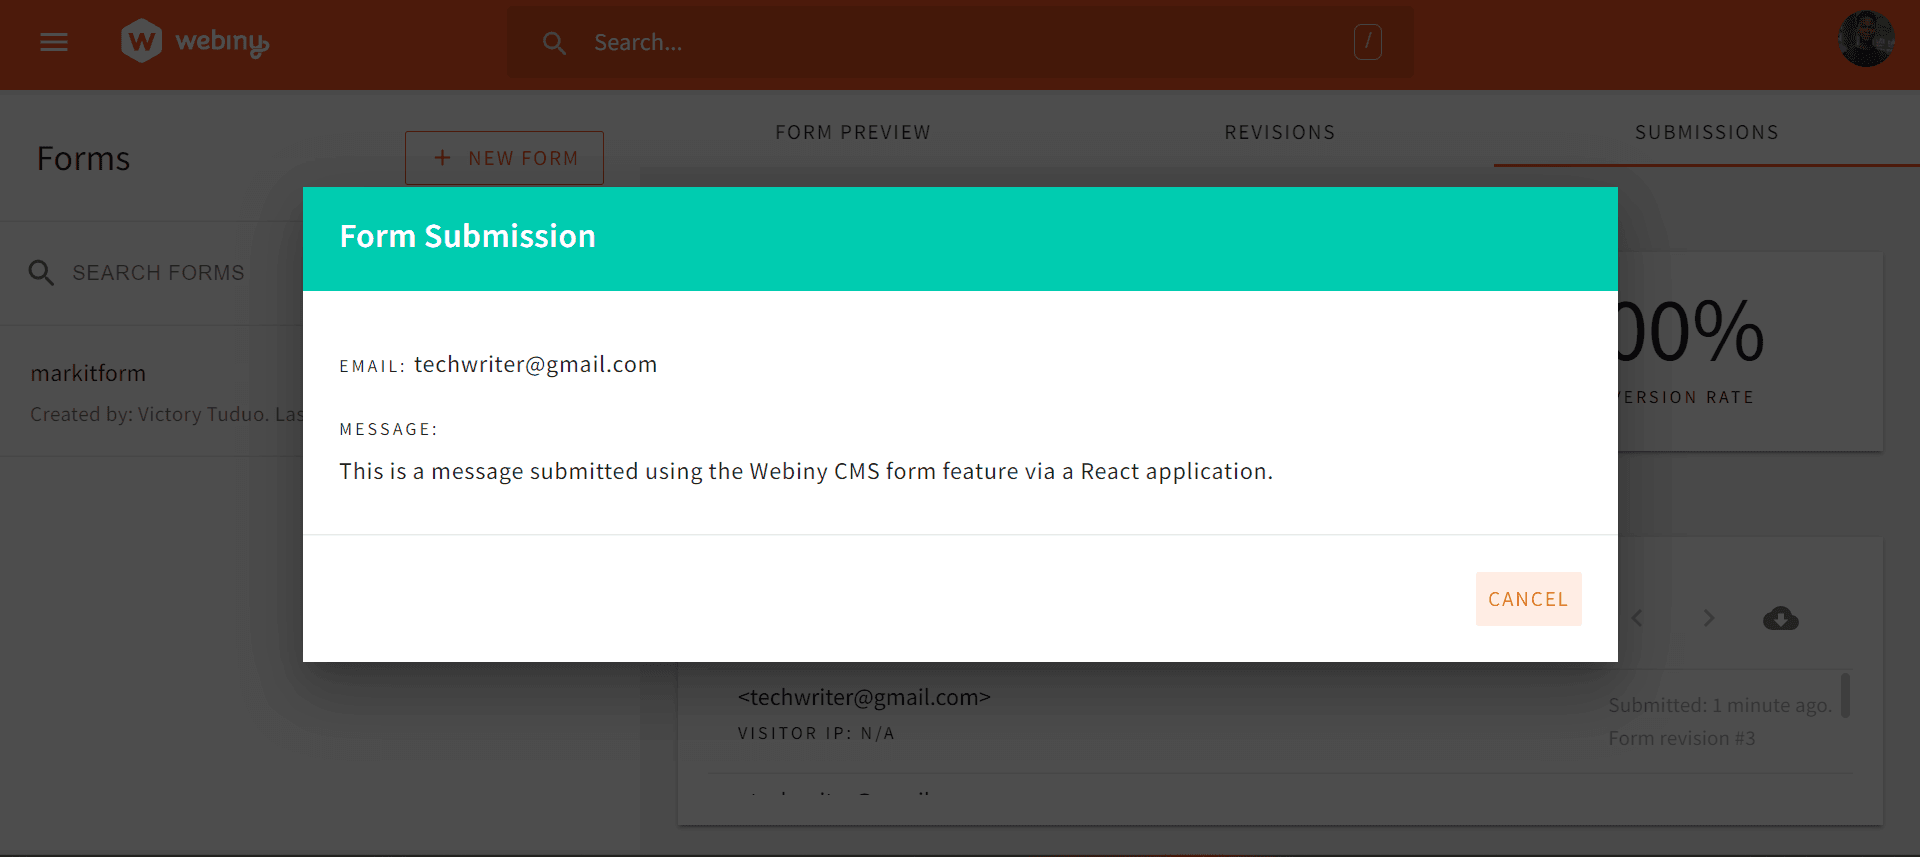Screen dimensions: 1920x857
Task: Select the Submissions tab
Action: click(1706, 133)
